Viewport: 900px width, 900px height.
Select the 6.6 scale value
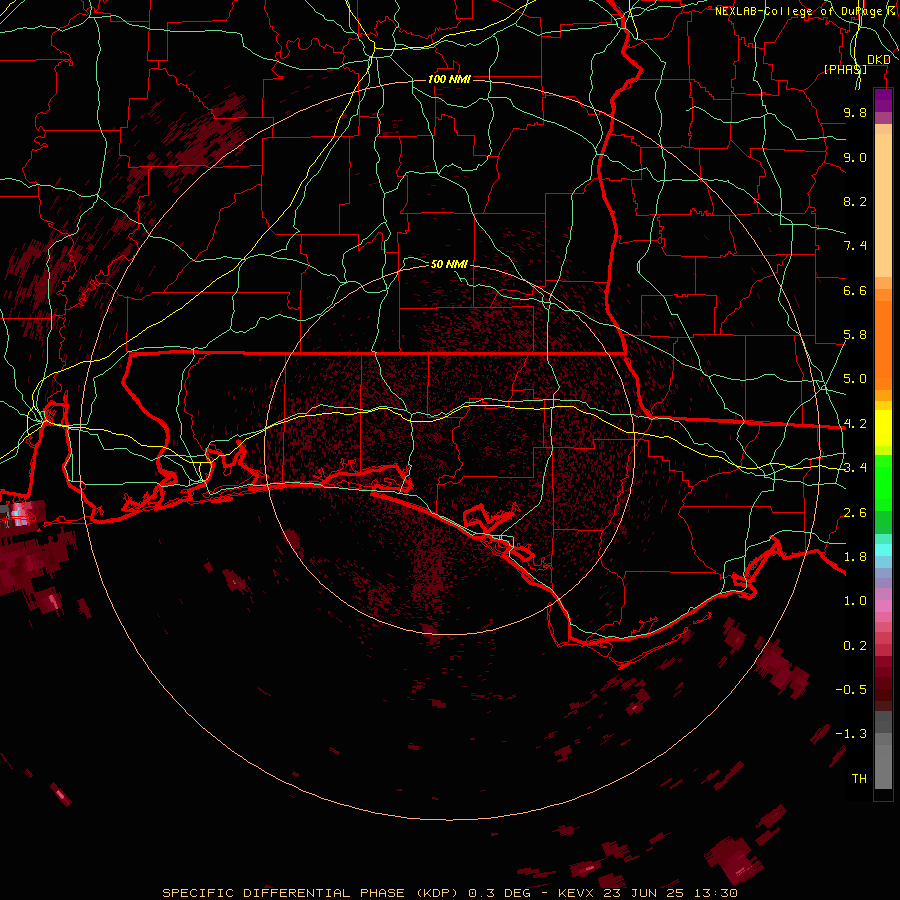(x=855, y=290)
